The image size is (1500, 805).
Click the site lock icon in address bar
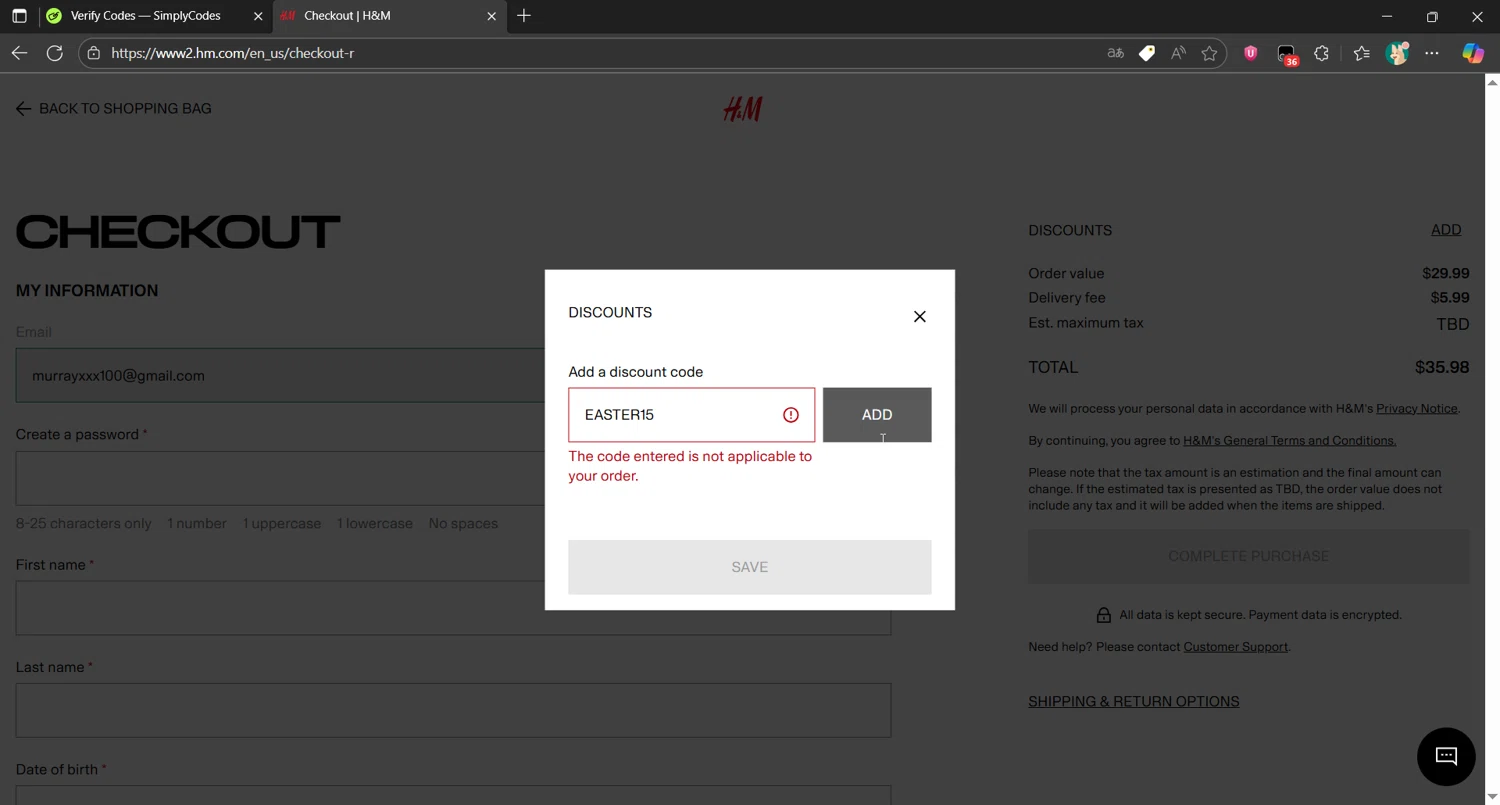(x=94, y=53)
